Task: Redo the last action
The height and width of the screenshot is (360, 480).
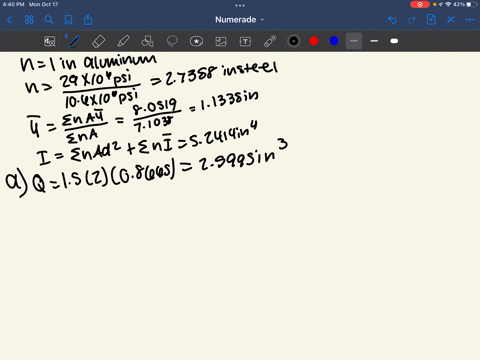Action: pyautogui.click(x=412, y=20)
